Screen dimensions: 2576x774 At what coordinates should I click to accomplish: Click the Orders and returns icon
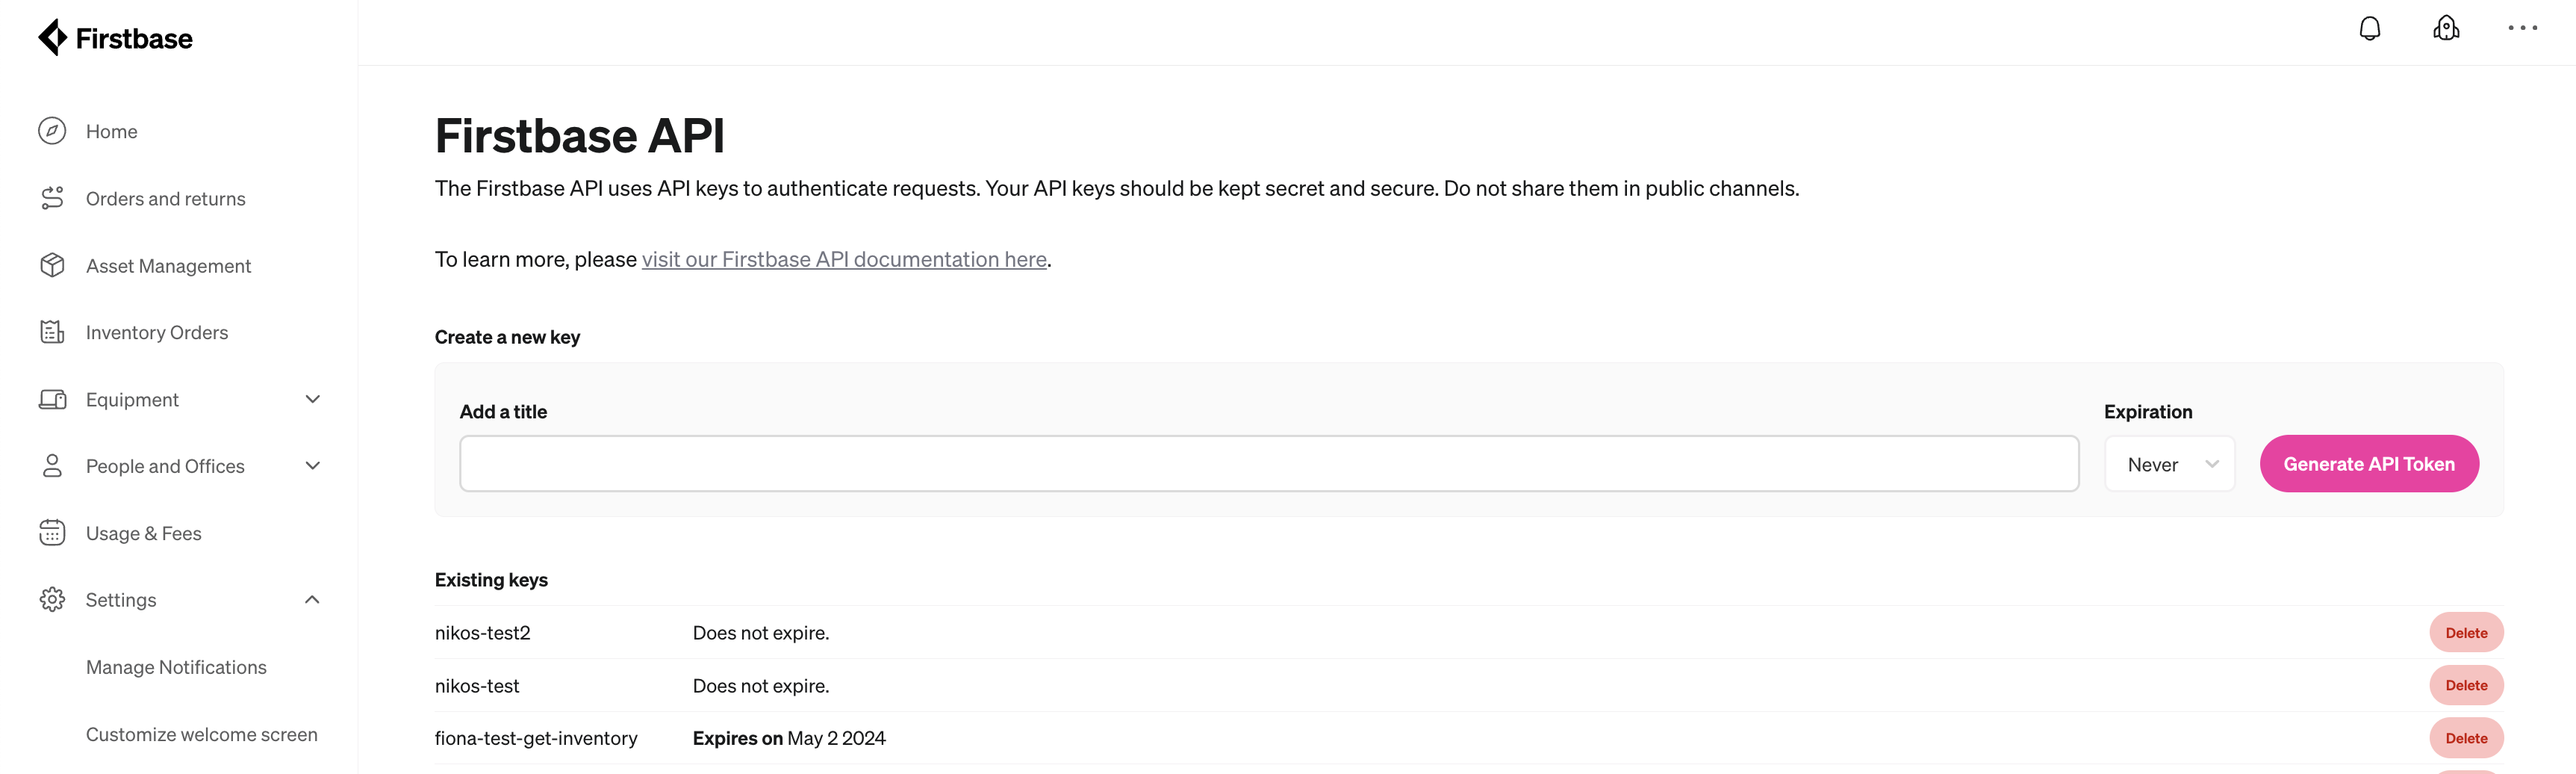[52, 198]
